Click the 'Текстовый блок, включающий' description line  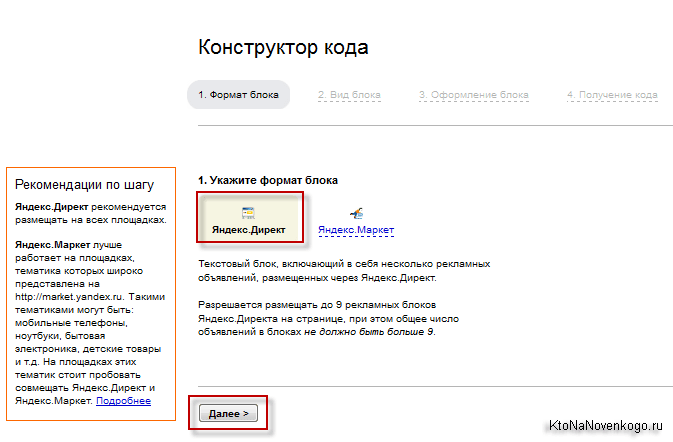coord(344,264)
